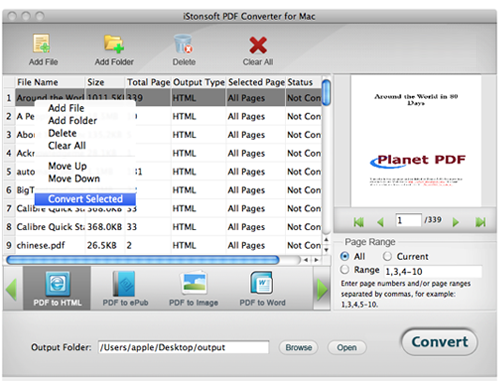This screenshot has width=500, height=384.
Task: Click the Size column header
Action: click(105, 82)
